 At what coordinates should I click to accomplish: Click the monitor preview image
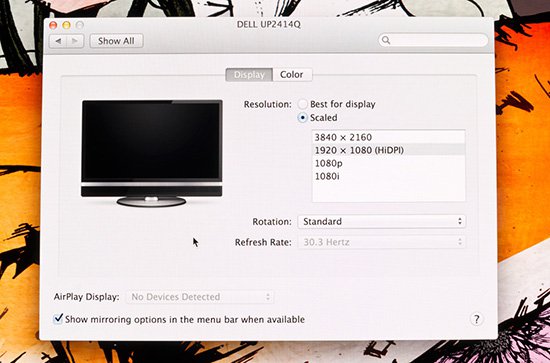tap(152, 153)
